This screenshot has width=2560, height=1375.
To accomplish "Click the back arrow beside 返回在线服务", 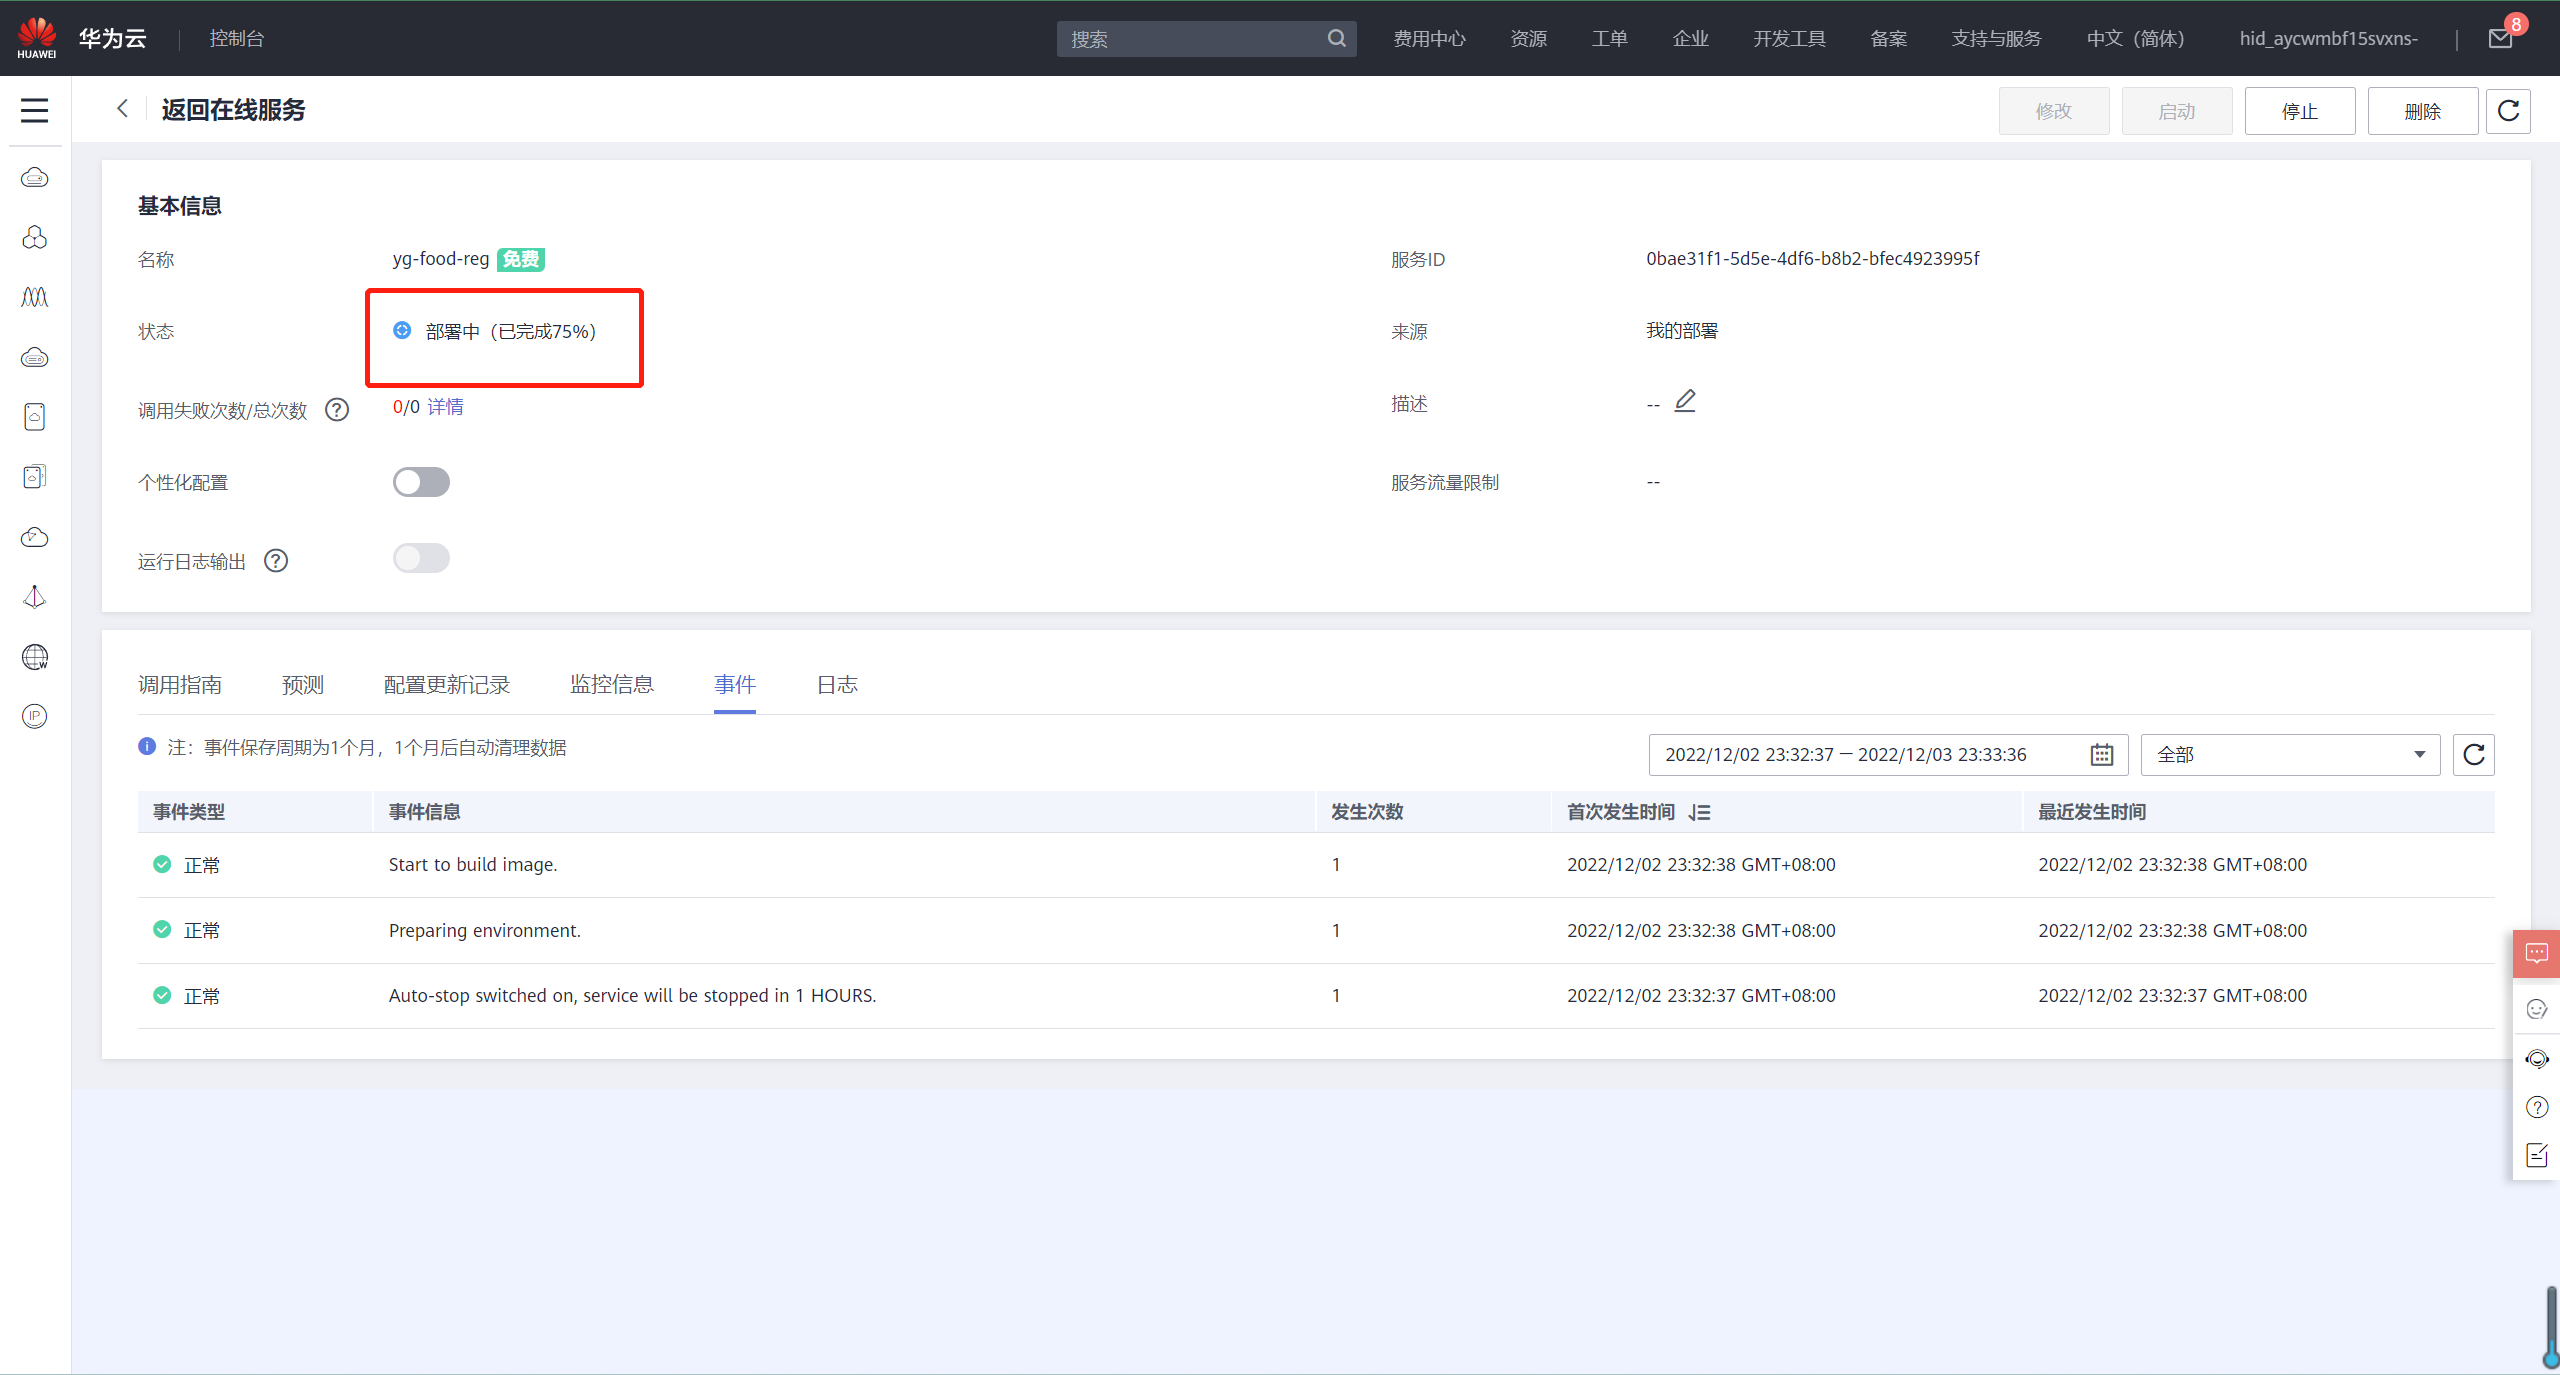I will [122, 109].
